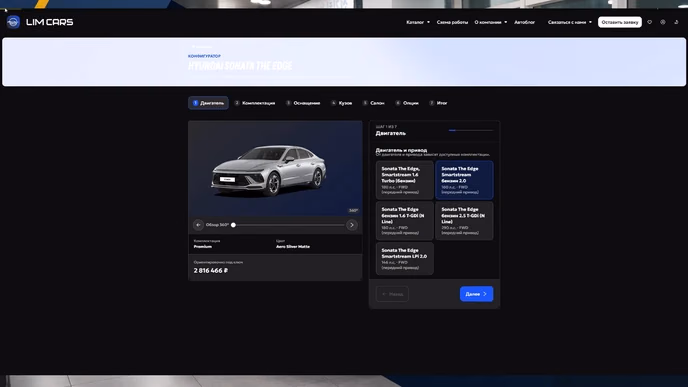Switch to the Кузов step
Image resolution: width=688 pixels, height=387 pixels.
click(x=341, y=103)
